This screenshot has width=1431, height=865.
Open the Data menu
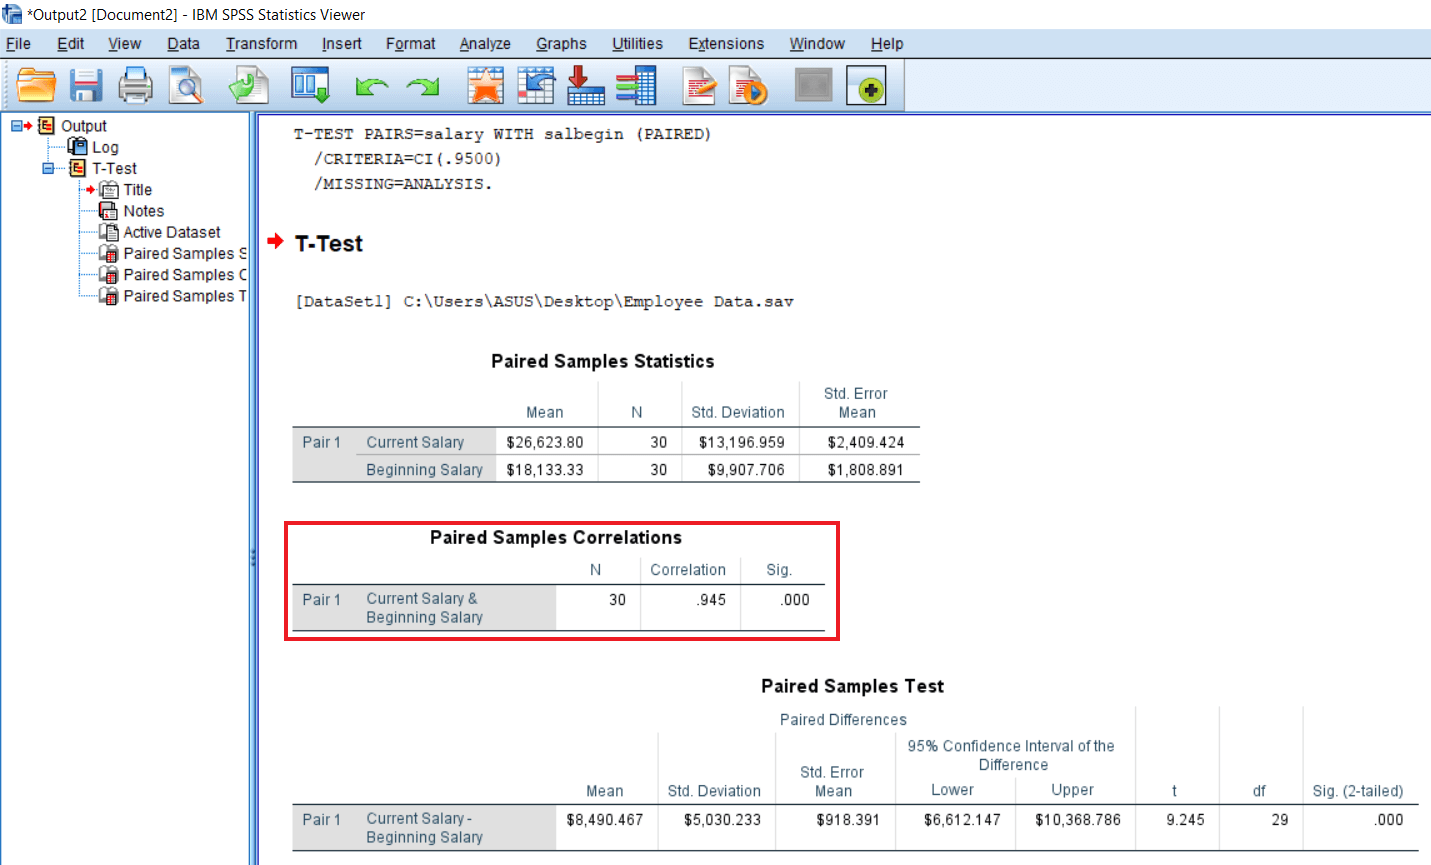[183, 44]
